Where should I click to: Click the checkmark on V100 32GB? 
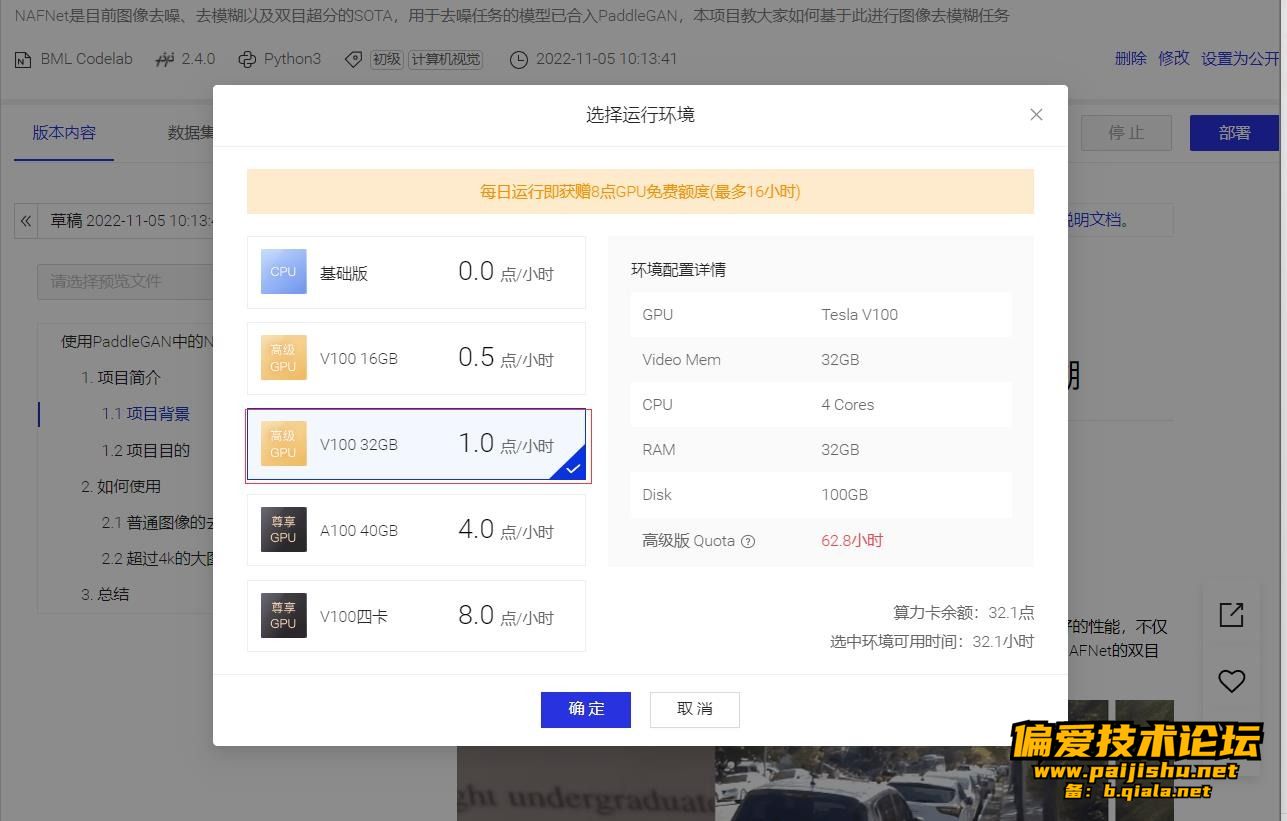[x=573, y=467]
